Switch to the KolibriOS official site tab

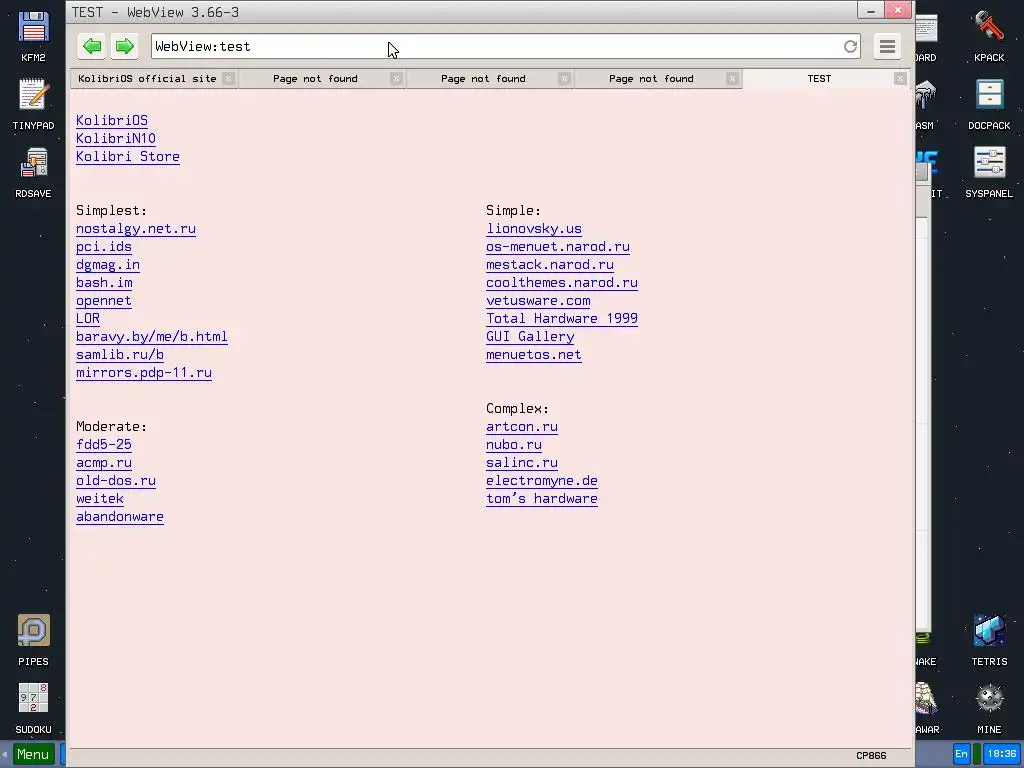[x=147, y=78]
